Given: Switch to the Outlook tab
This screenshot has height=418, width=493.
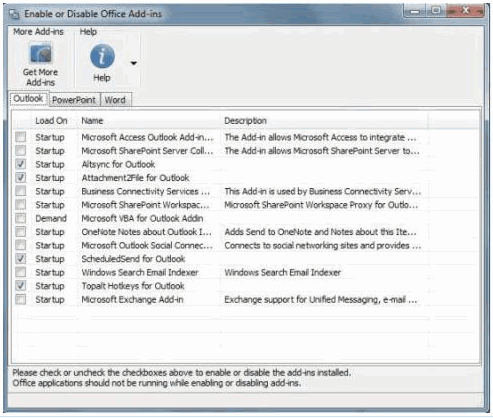Looking at the screenshot, I should click(x=28, y=99).
